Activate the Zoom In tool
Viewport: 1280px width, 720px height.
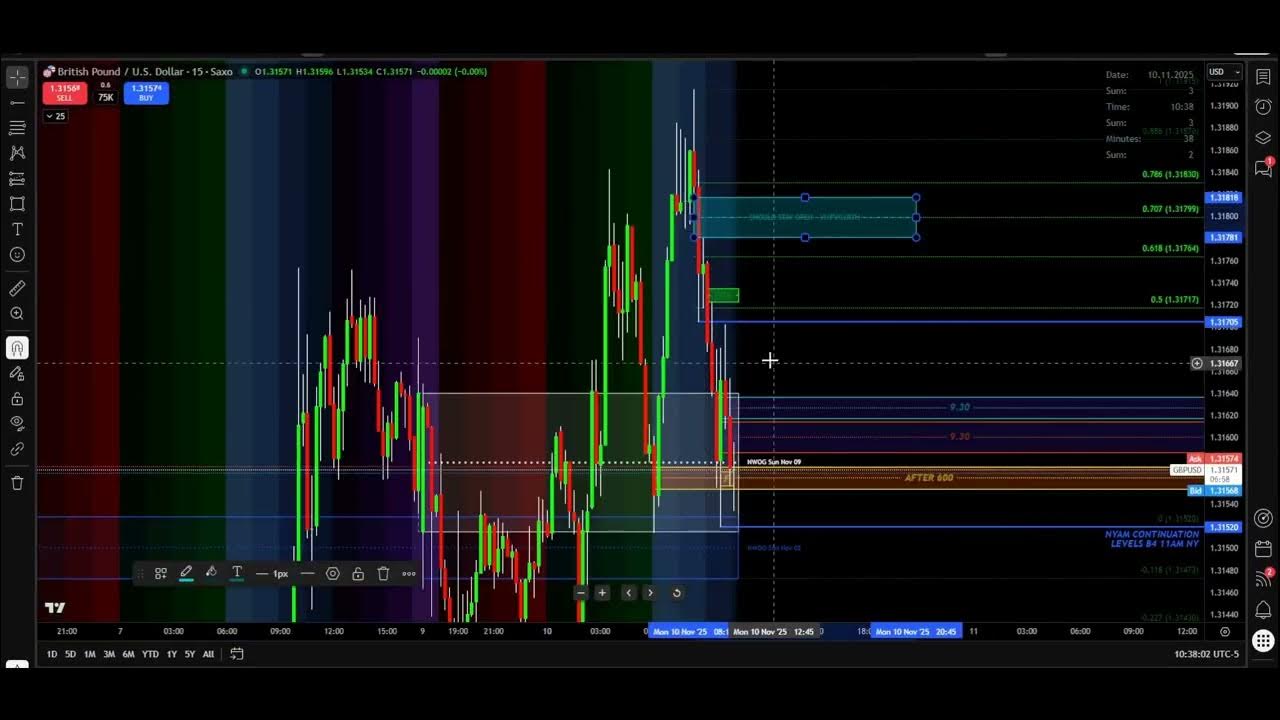[x=17, y=314]
